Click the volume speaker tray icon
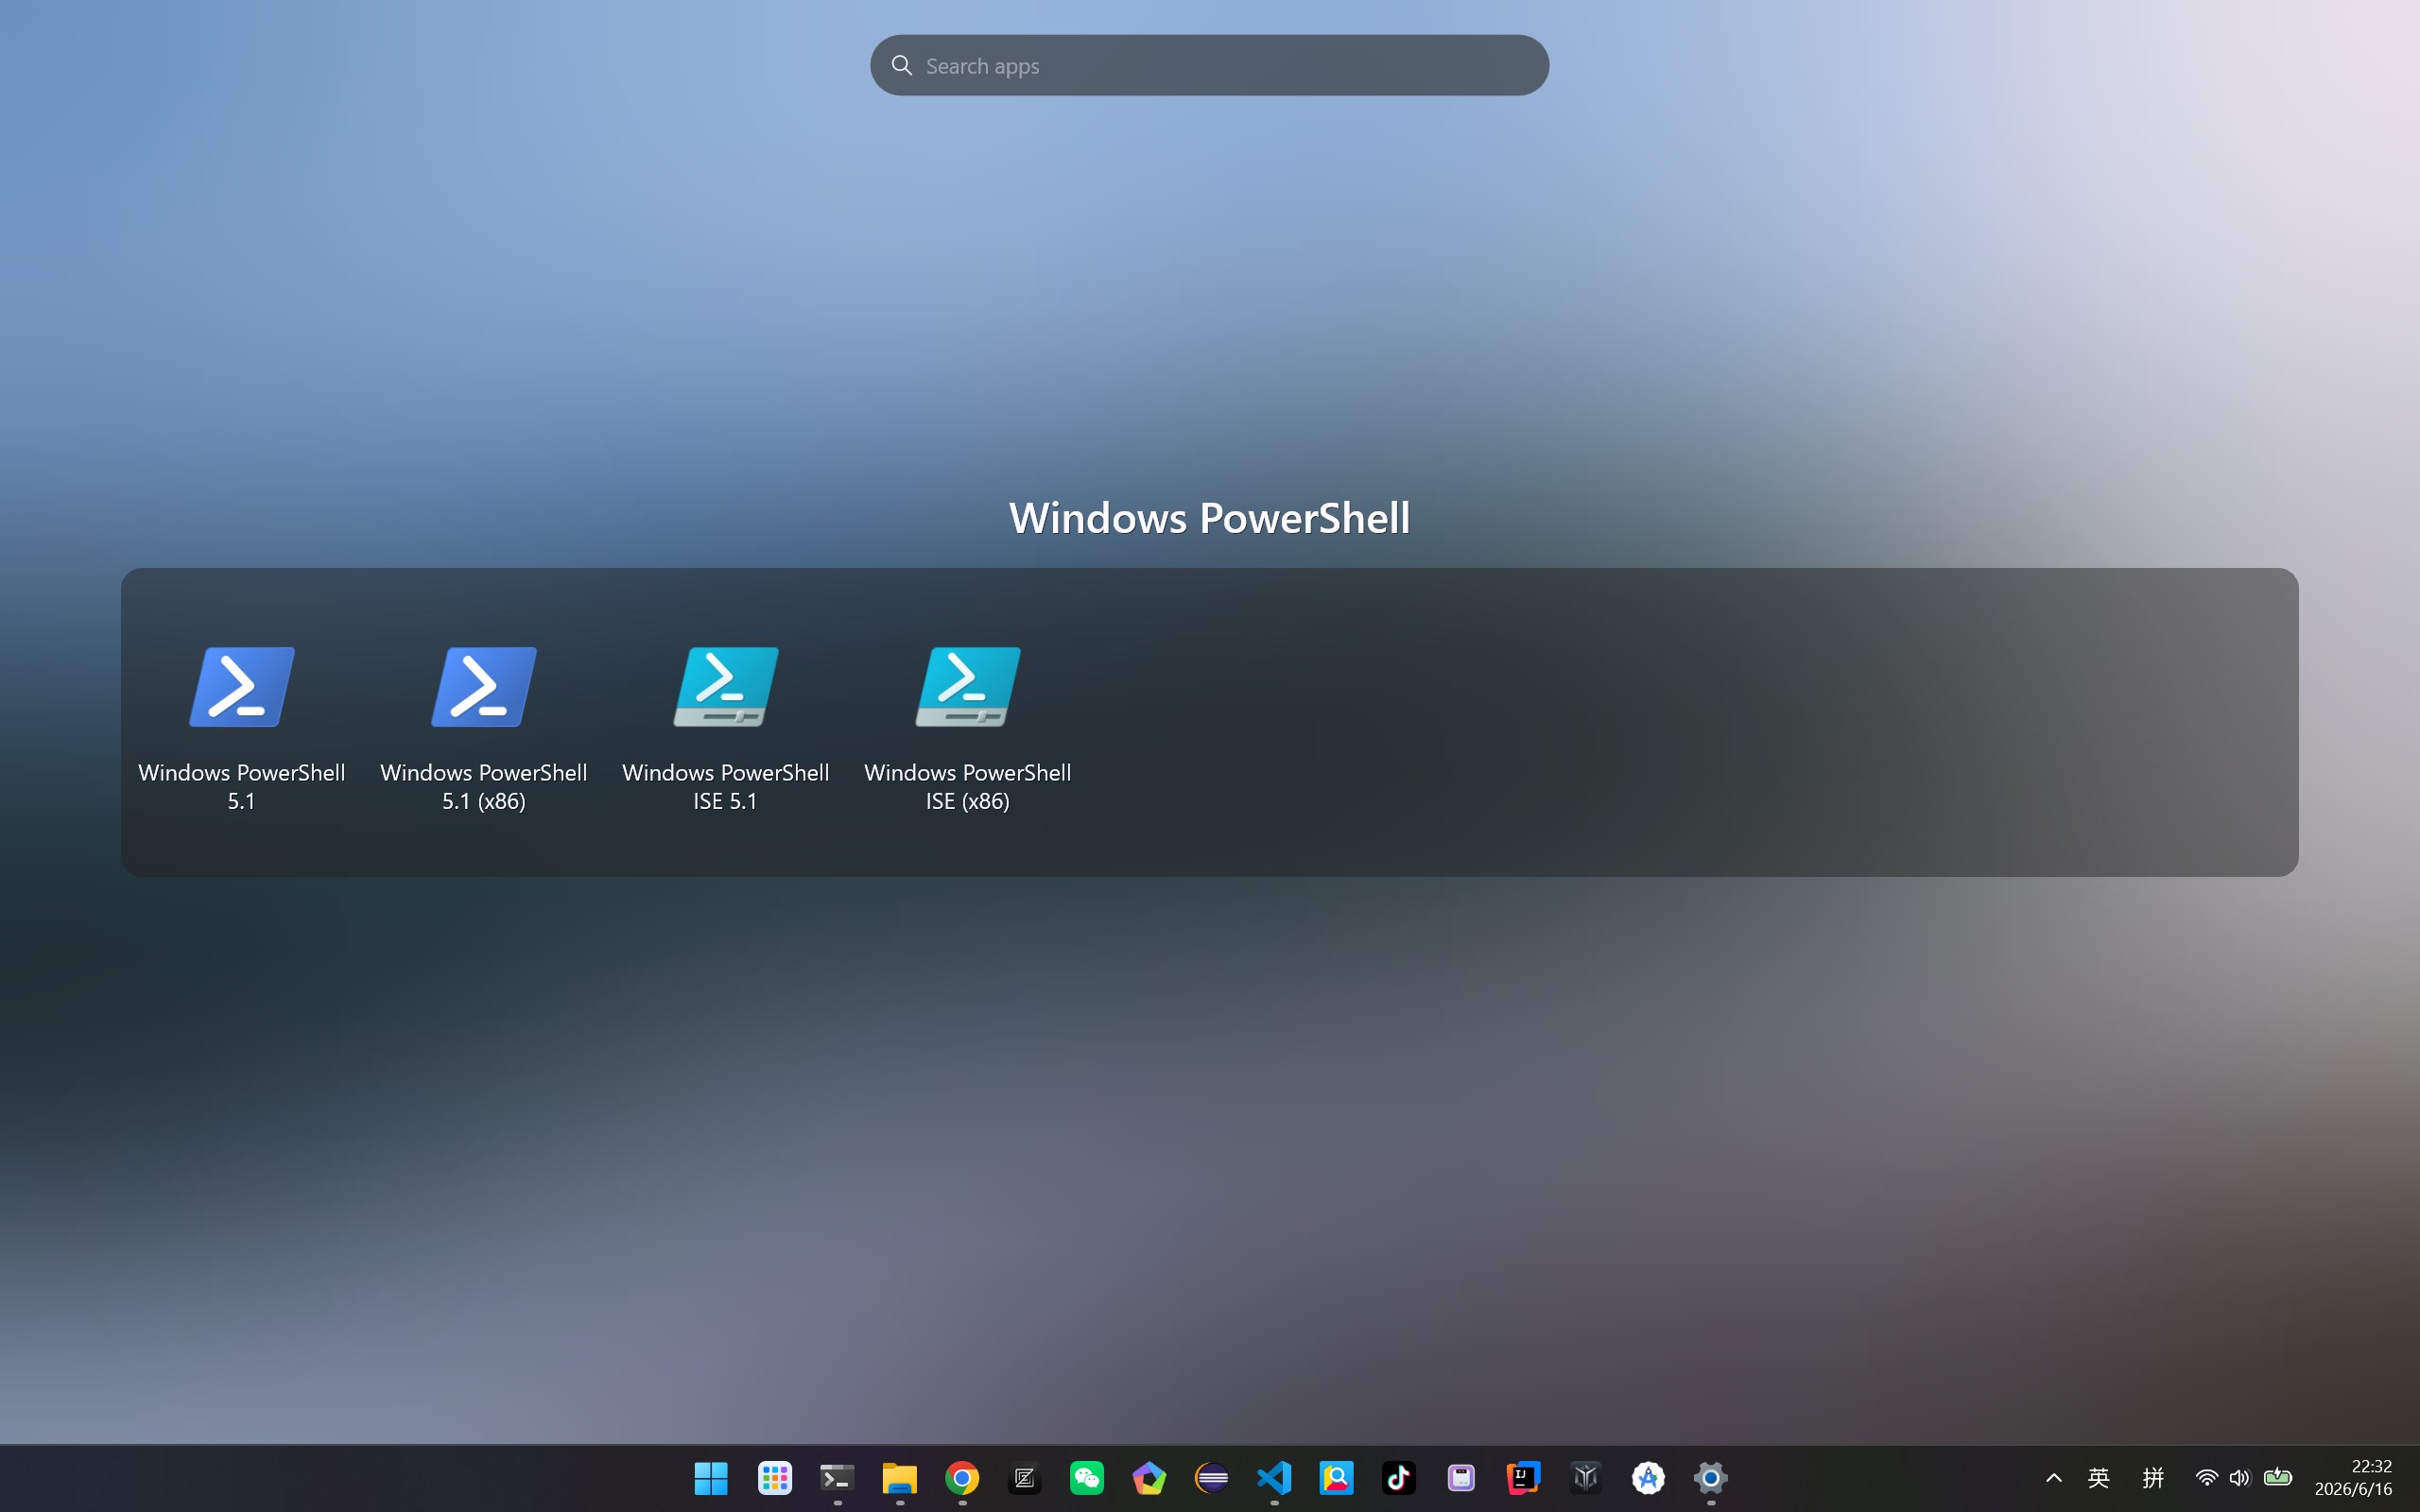The image size is (2420, 1512). [x=2240, y=1478]
